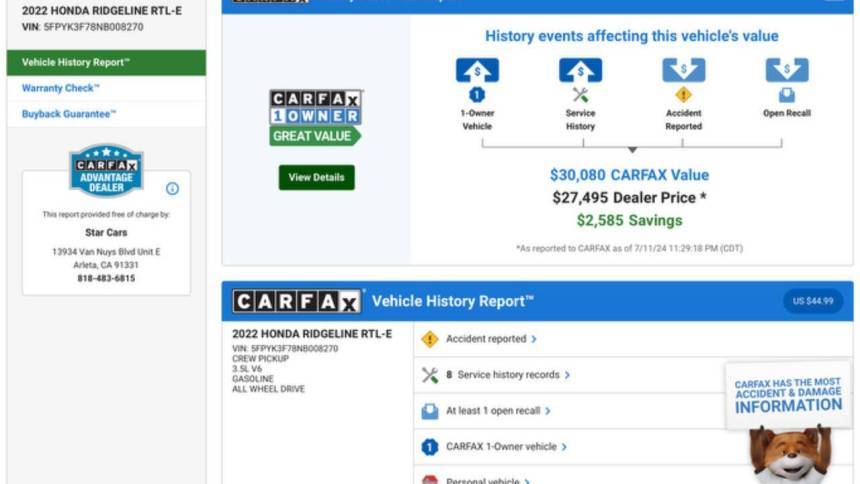Click the value scale pointer triangle
860x484 pixels.
(x=632, y=150)
